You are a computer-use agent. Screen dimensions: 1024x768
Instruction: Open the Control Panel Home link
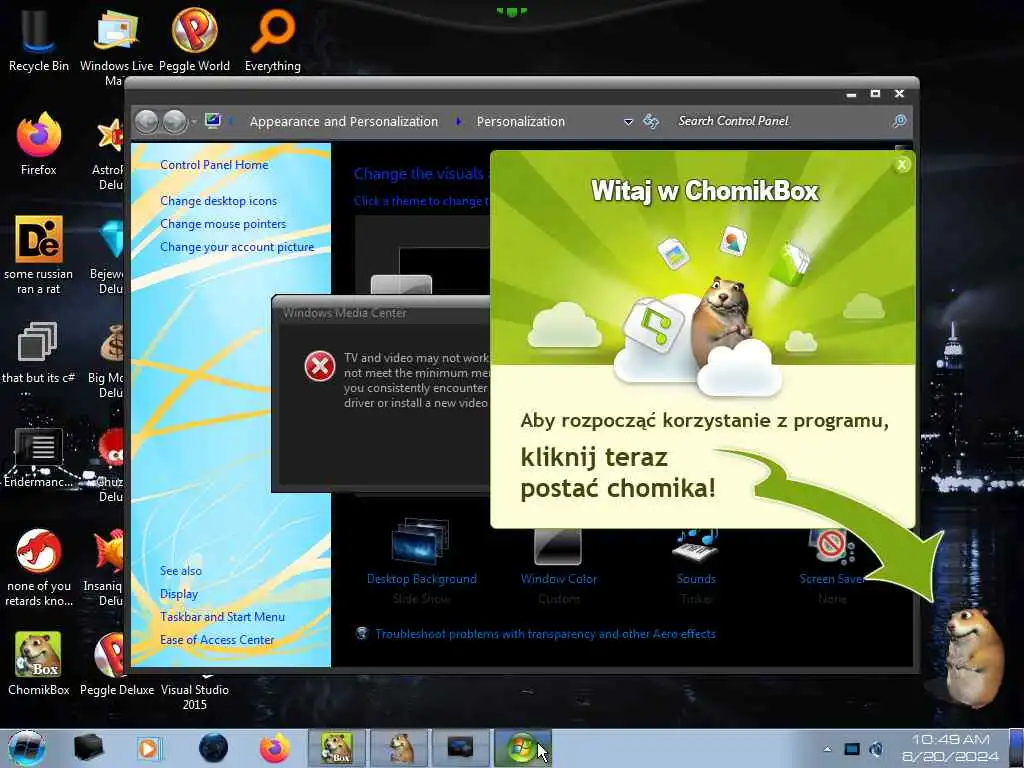[x=214, y=165]
